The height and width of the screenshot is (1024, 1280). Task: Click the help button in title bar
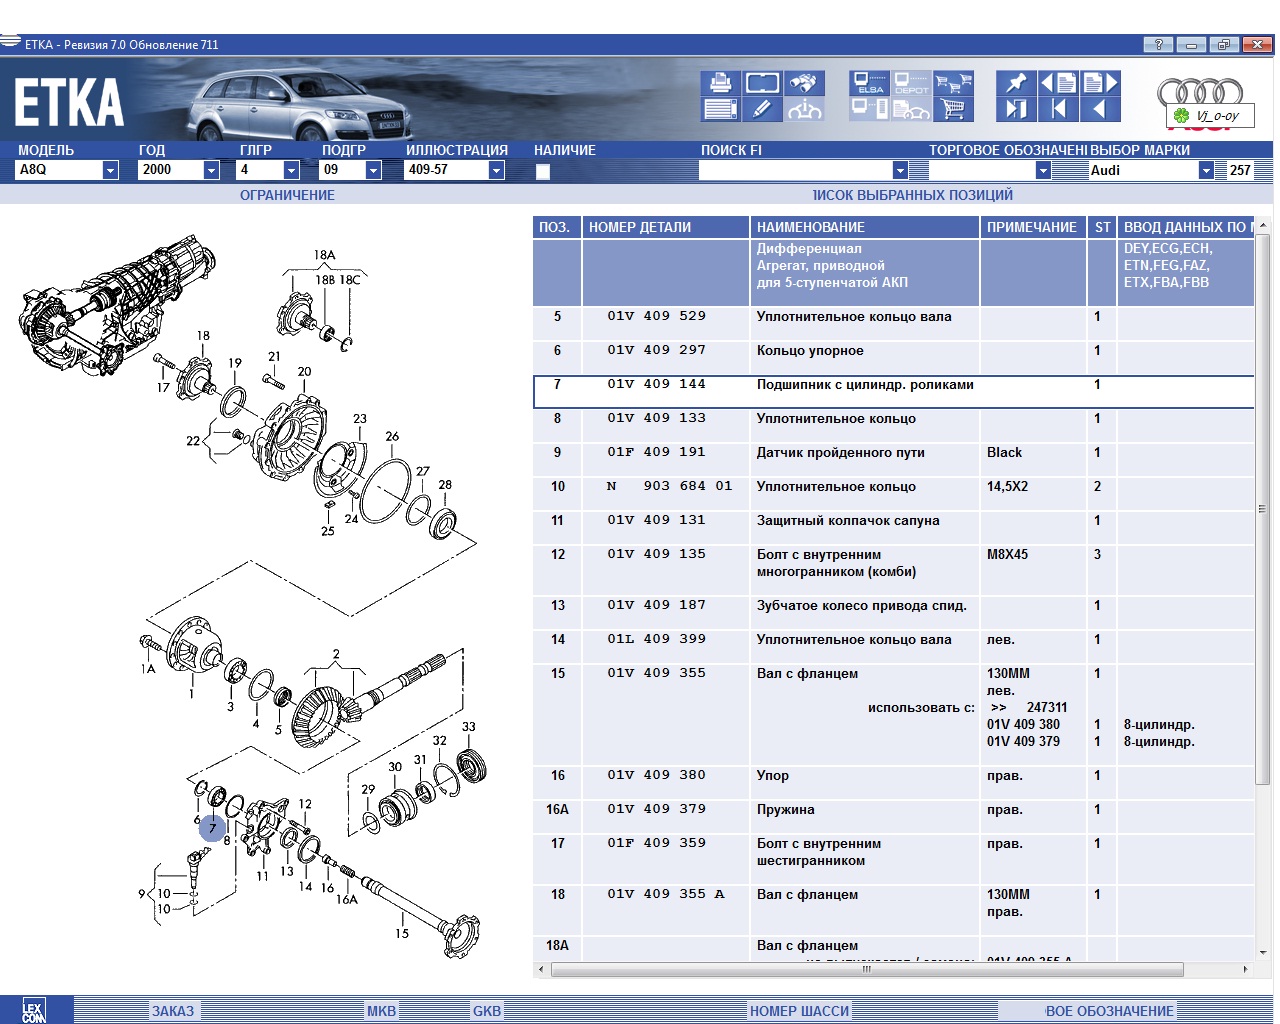click(x=1158, y=44)
